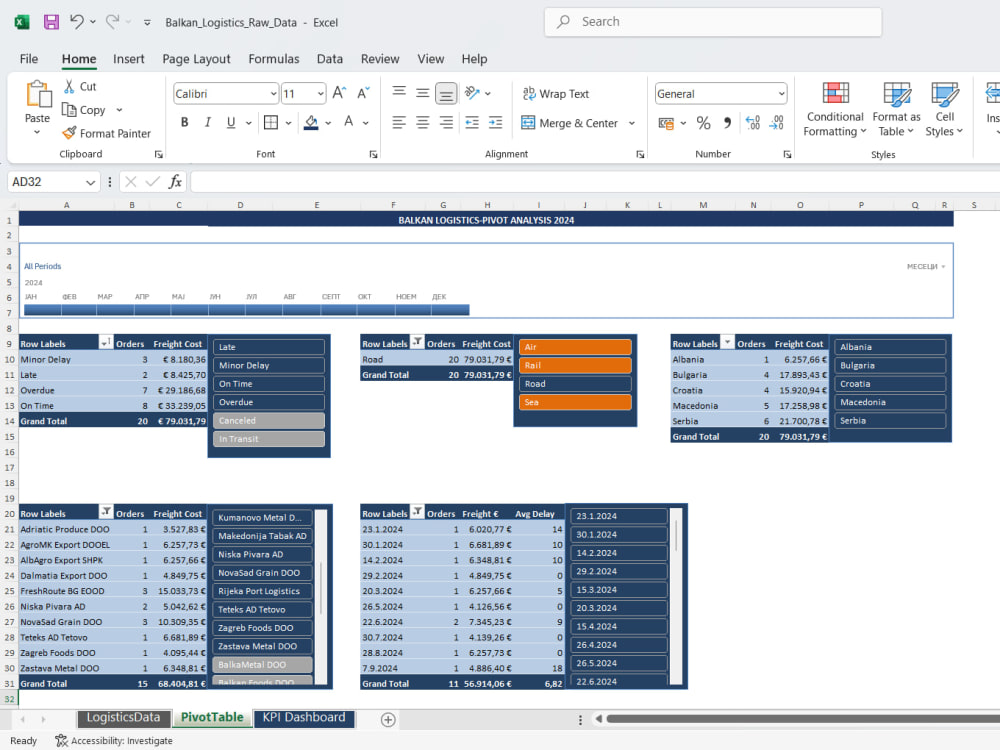Click the Insert Function fx icon
This screenshot has width=1000, height=750.
(175, 182)
